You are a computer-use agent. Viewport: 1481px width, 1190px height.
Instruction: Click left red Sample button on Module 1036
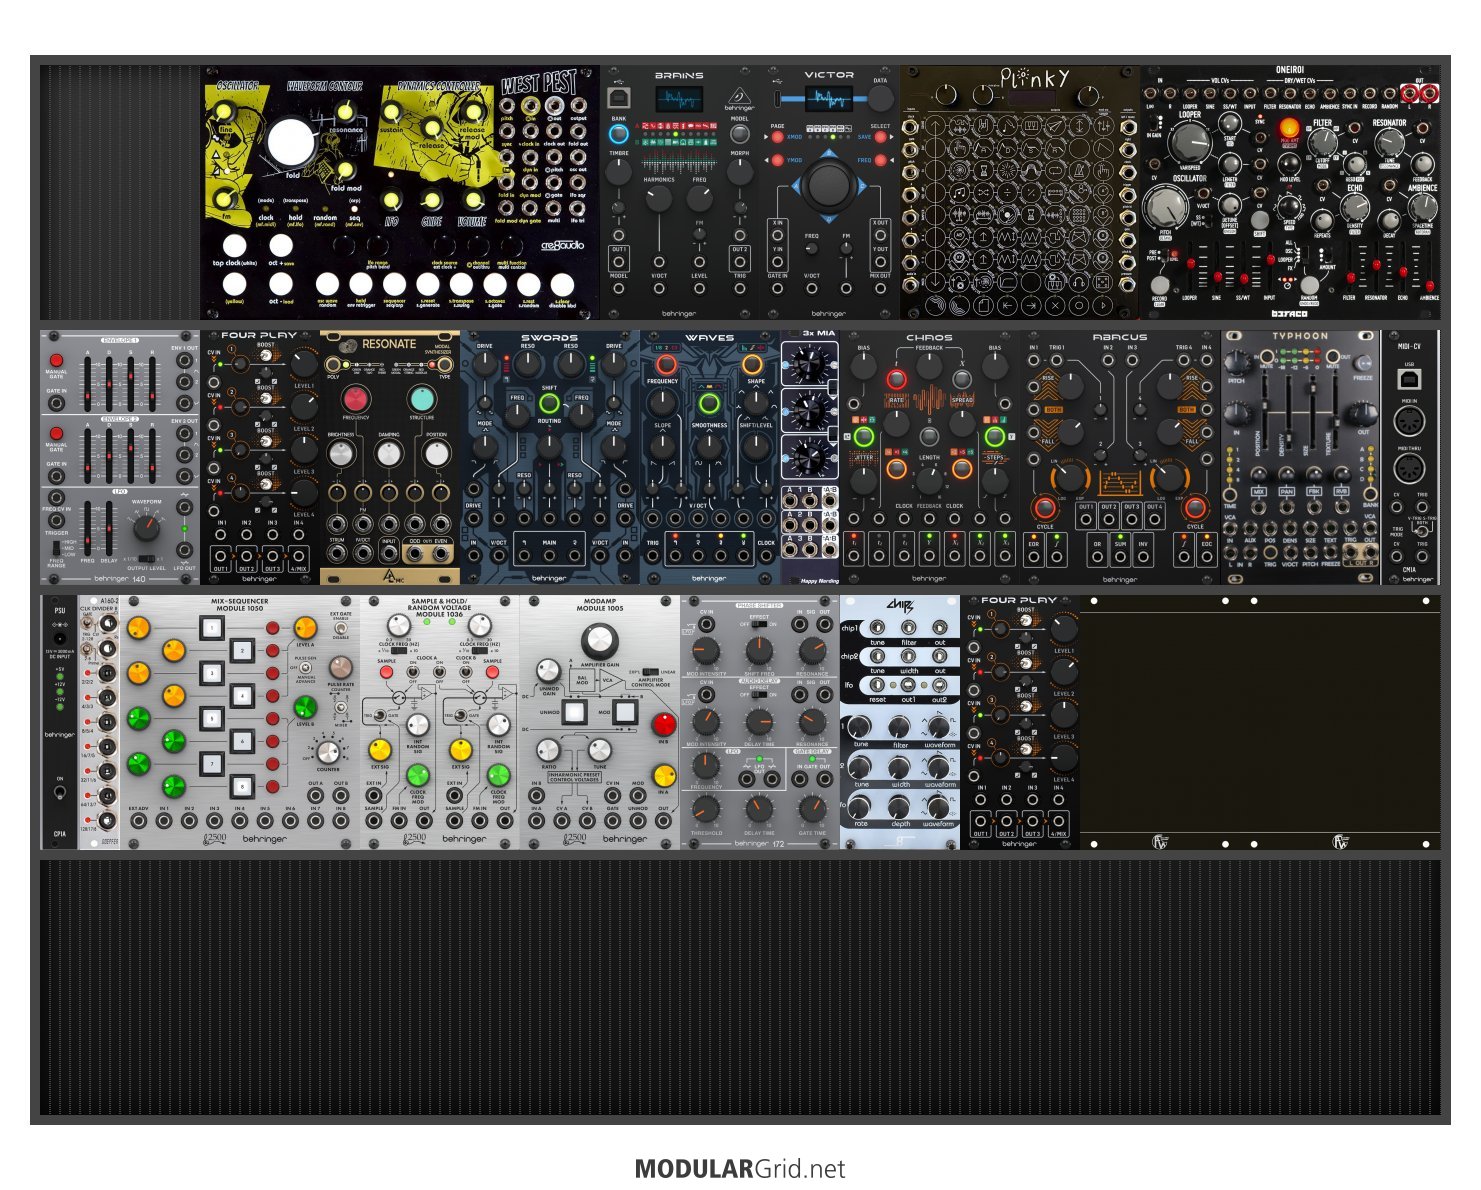tap(386, 673)
